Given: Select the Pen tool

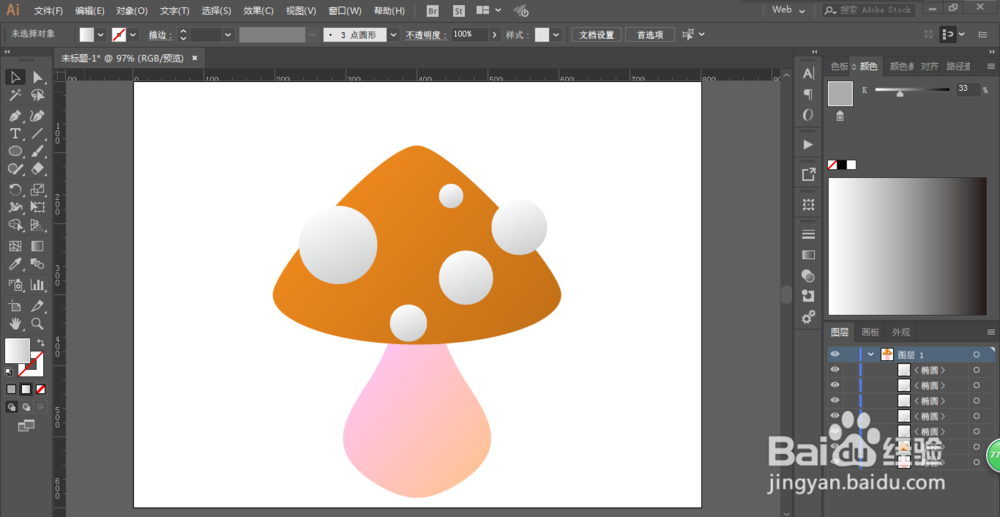Looking at the screenshot, I should coord(15,116).
